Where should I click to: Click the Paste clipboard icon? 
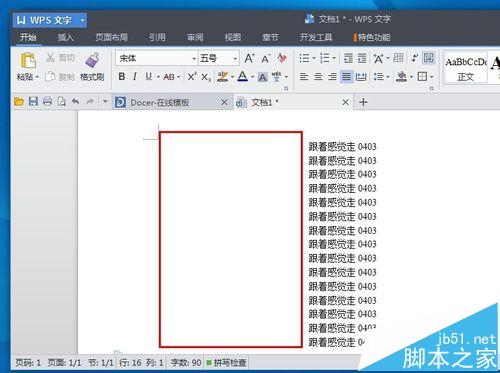[x=28, y=61]
